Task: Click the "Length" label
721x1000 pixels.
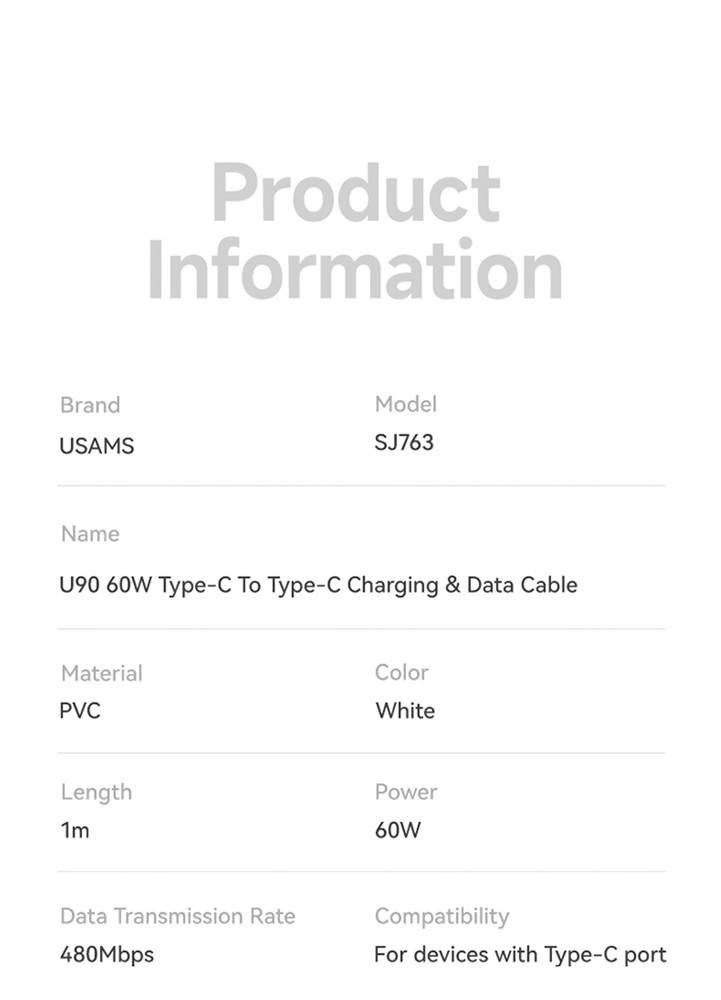Action: 96,792
